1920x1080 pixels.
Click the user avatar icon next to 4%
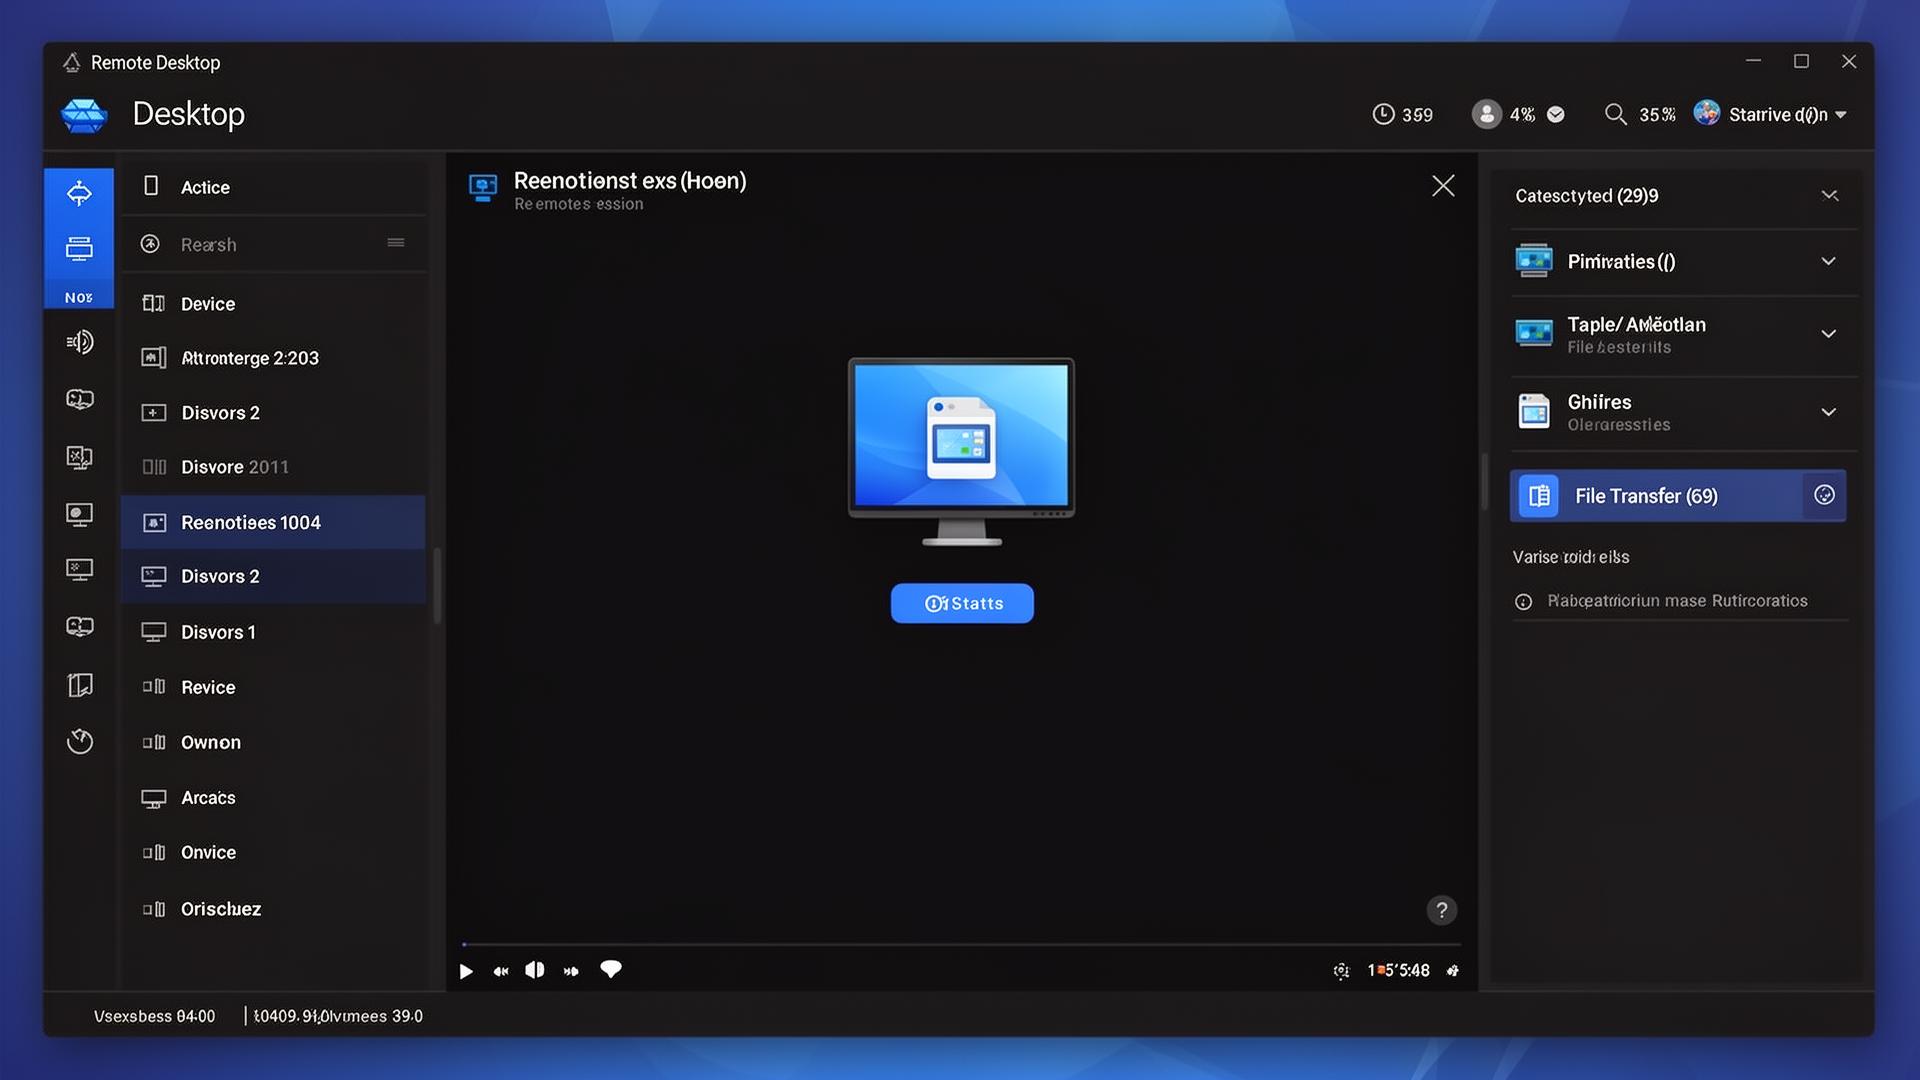tap(1487, 114)
